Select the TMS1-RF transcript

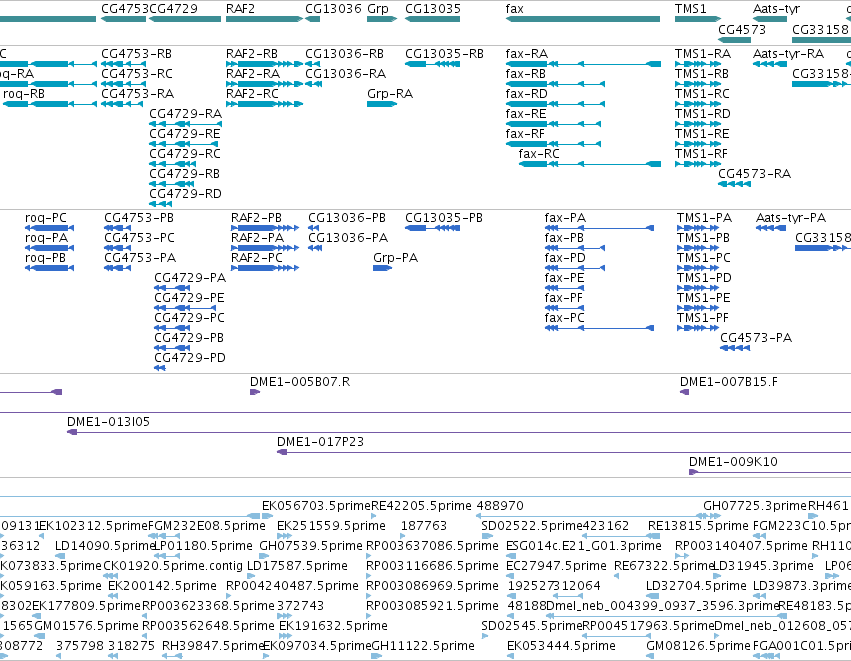701,154
